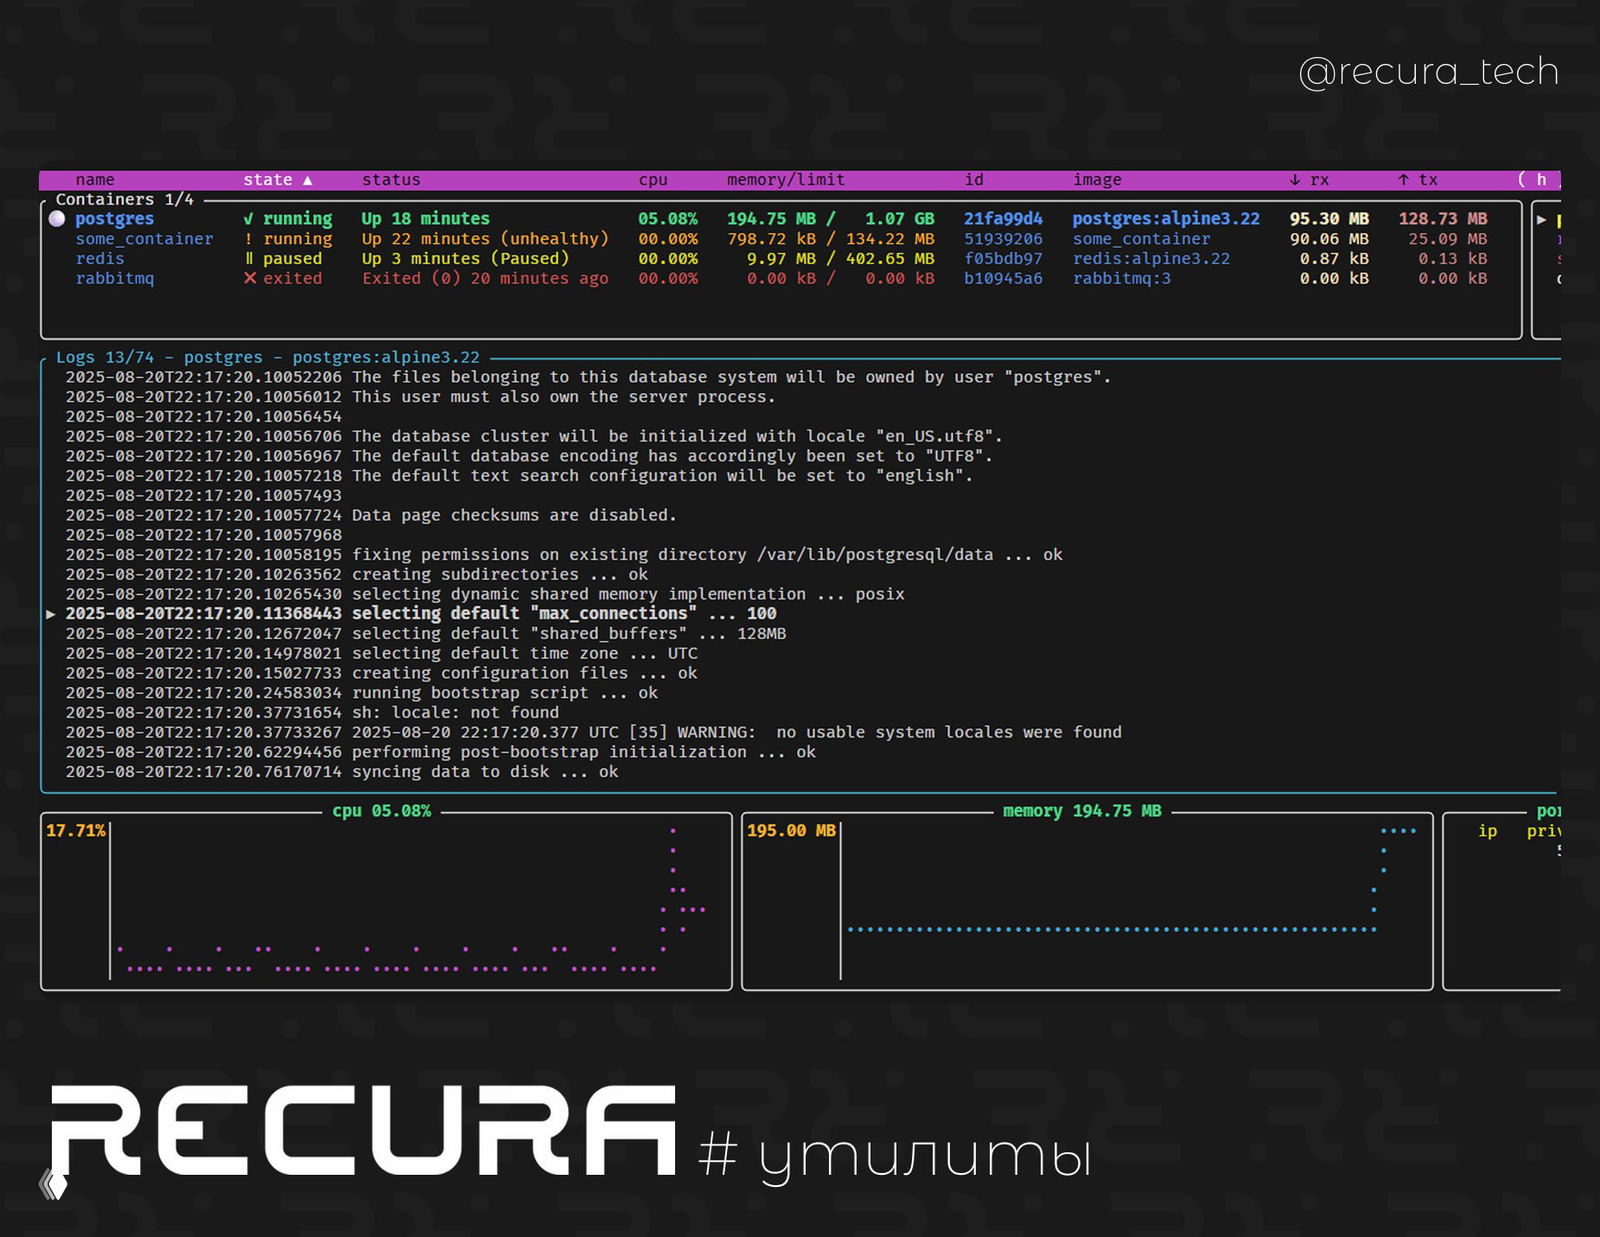The width and height of the screenshot is (1600, 1237).
Task: Click the unhealthy exclamation icon for some_container
Action: point(248,239)
